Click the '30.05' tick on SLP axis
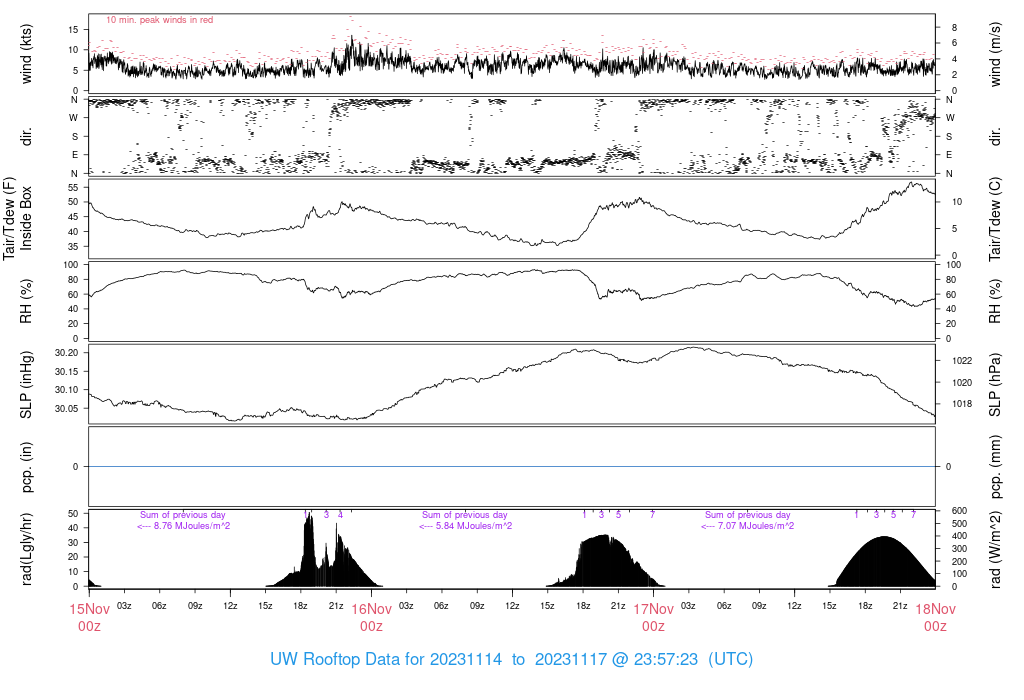This screenshot has width=1024, height=700. point(67,408)
